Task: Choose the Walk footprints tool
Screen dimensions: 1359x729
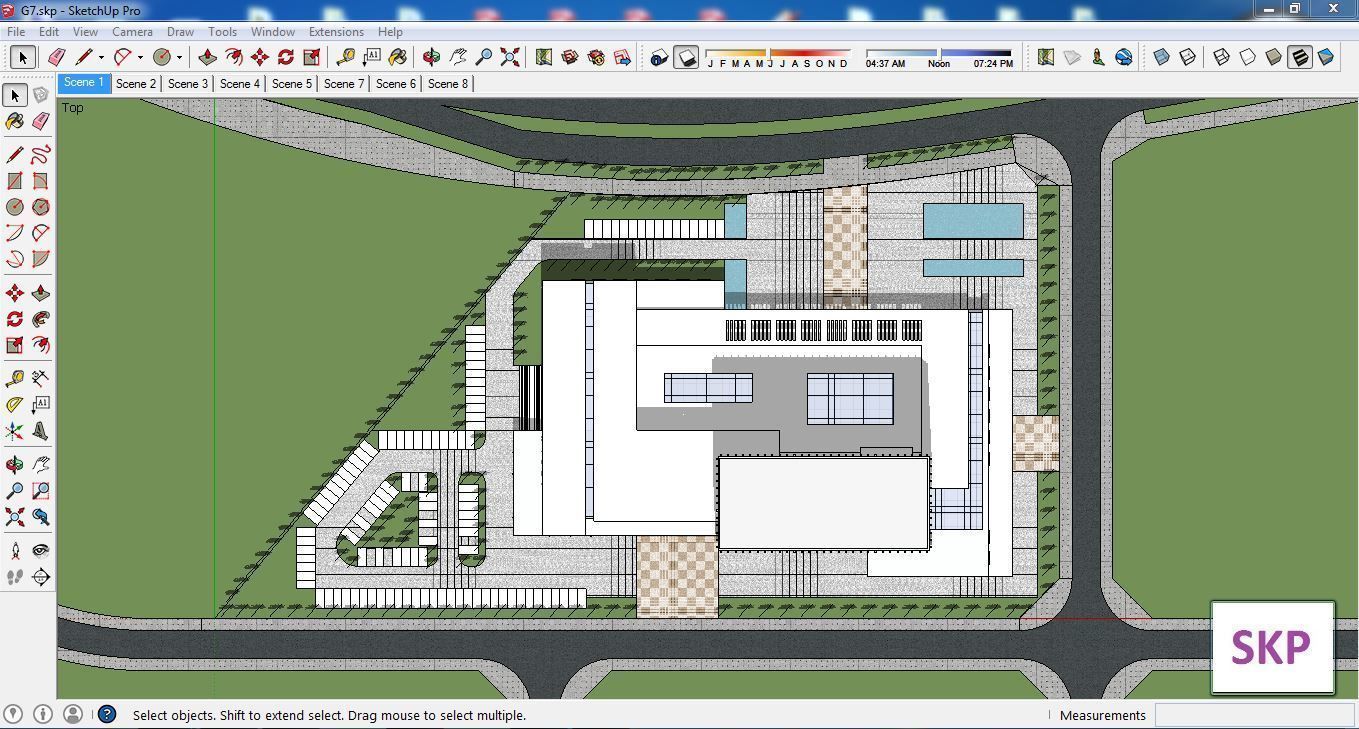Action: [15, 577]
